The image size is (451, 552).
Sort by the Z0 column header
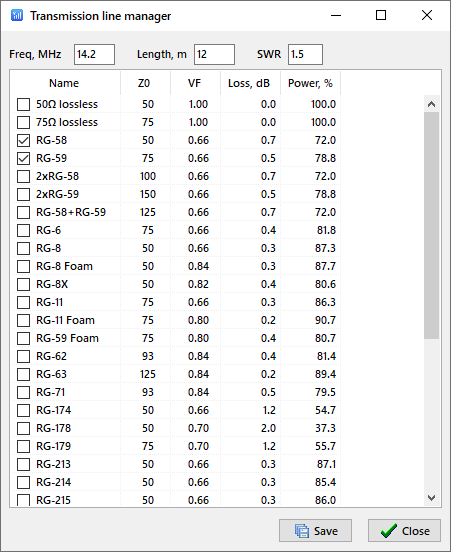point(145,83)
